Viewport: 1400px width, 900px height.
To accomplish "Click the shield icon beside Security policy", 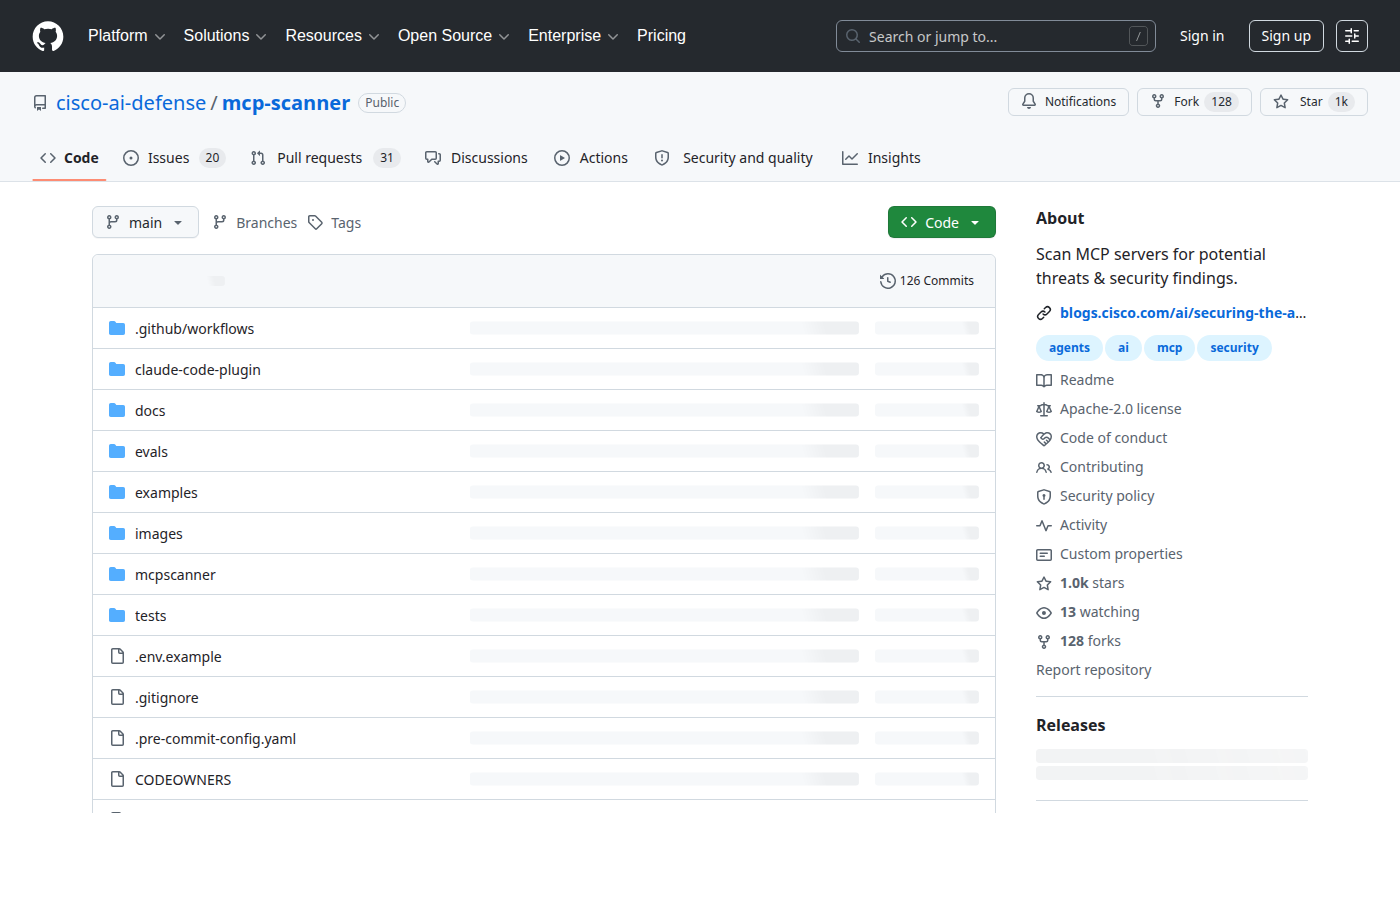I will coord(1044,496).
